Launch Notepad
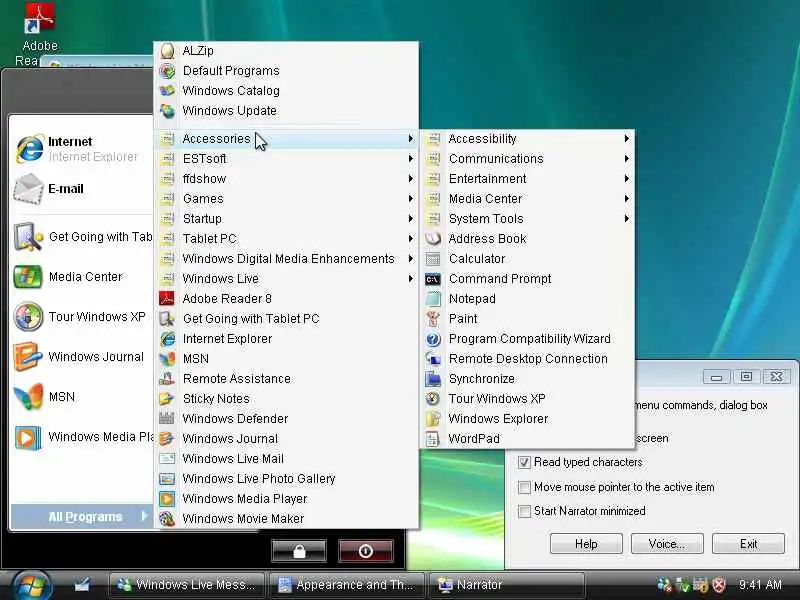The width and height of the screenshot is (800, 600). [x=527, y=298]
